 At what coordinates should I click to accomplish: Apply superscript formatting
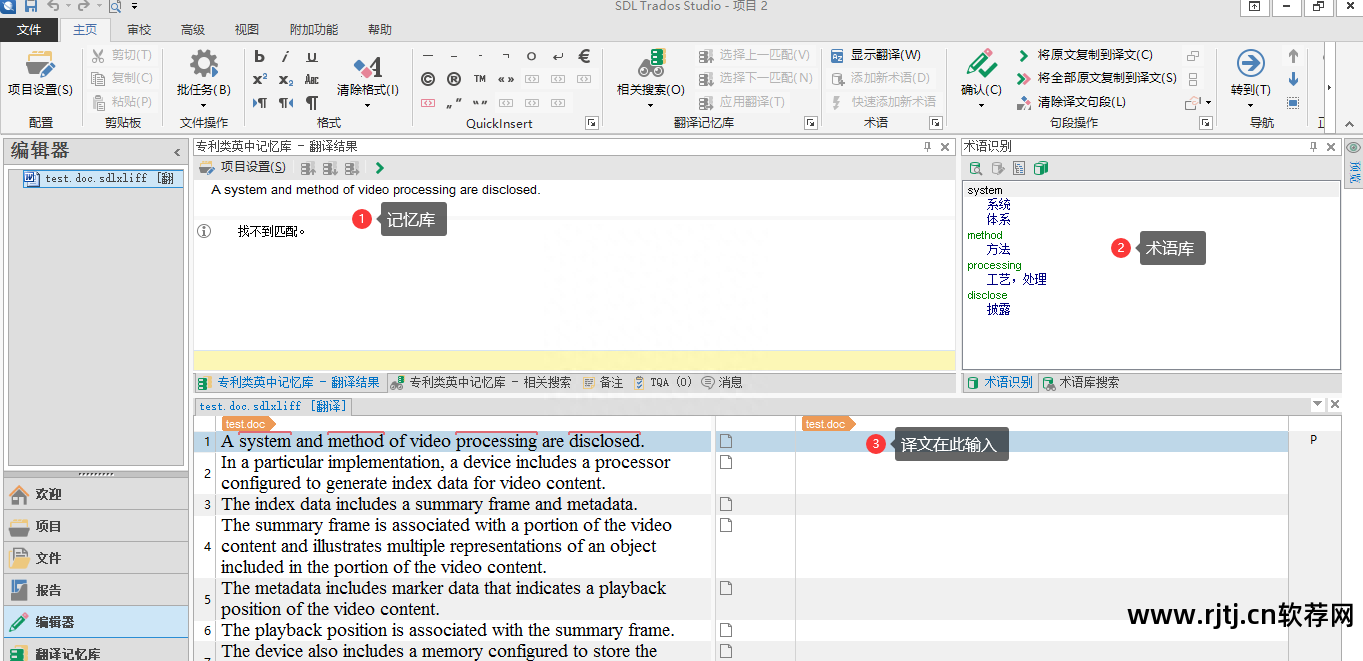coord(260,80)
